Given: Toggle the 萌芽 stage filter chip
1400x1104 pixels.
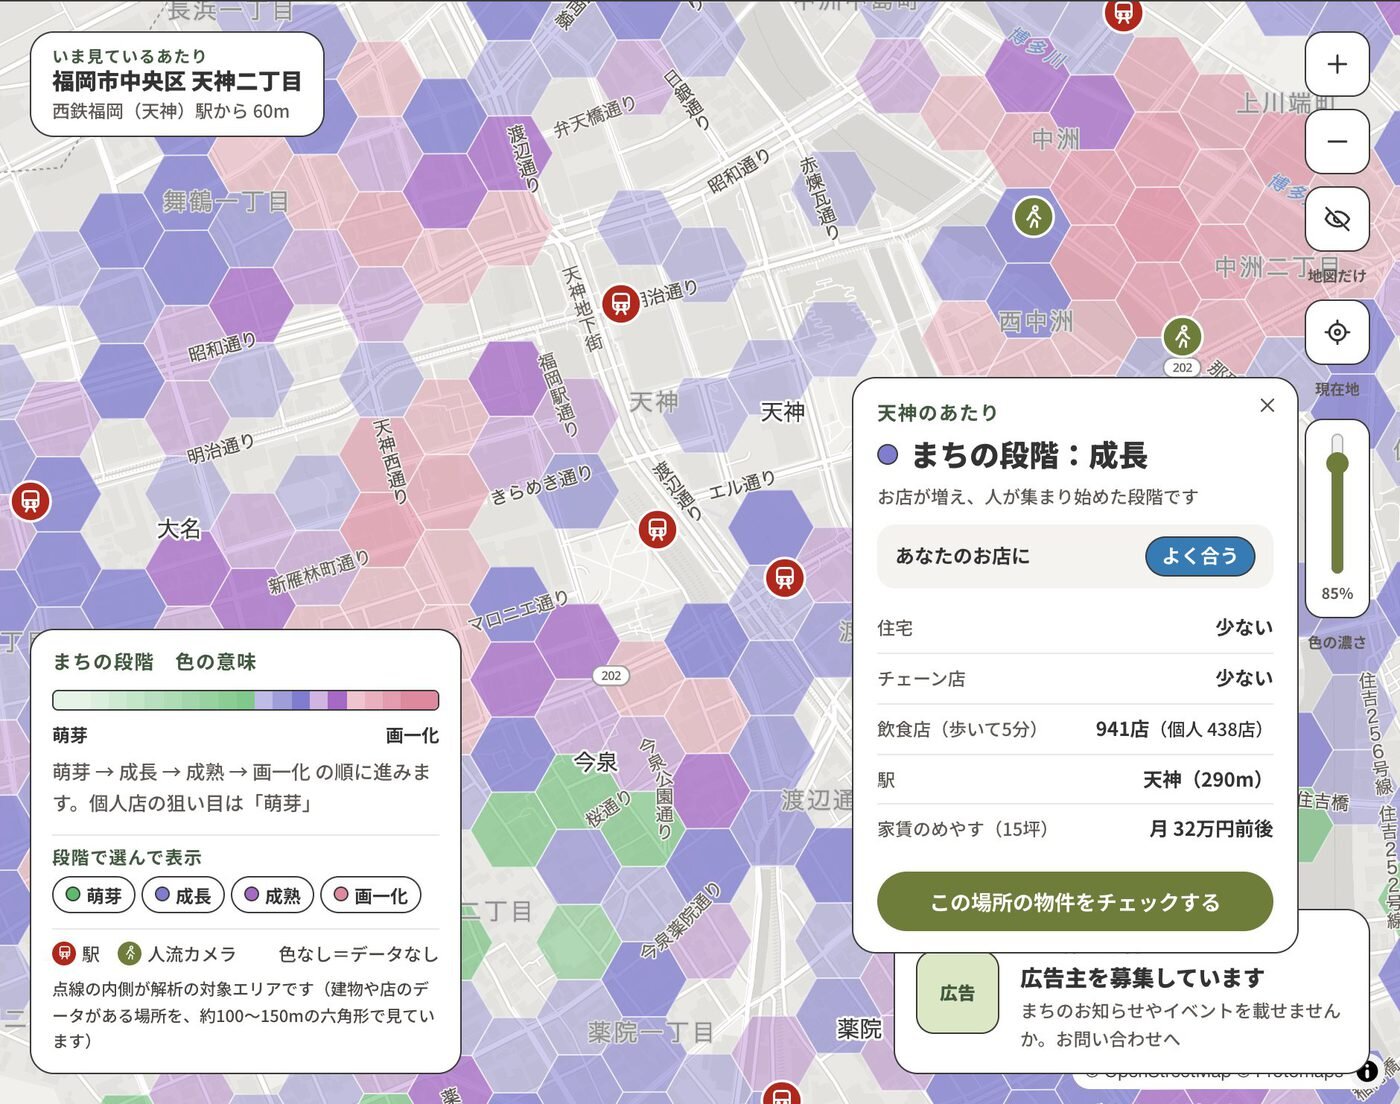Looking at the screenshot, I should (93, 895).
